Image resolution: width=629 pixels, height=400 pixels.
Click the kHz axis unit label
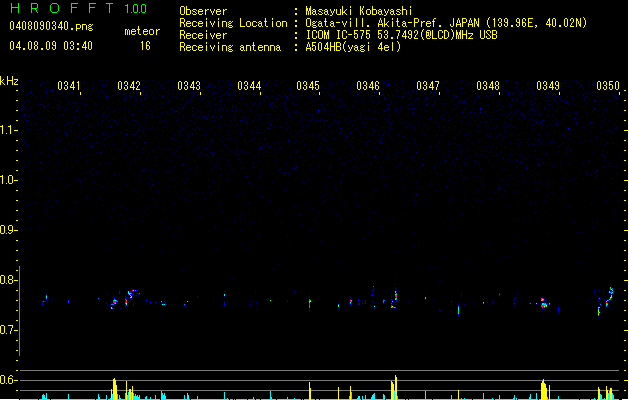click(9, 81)
